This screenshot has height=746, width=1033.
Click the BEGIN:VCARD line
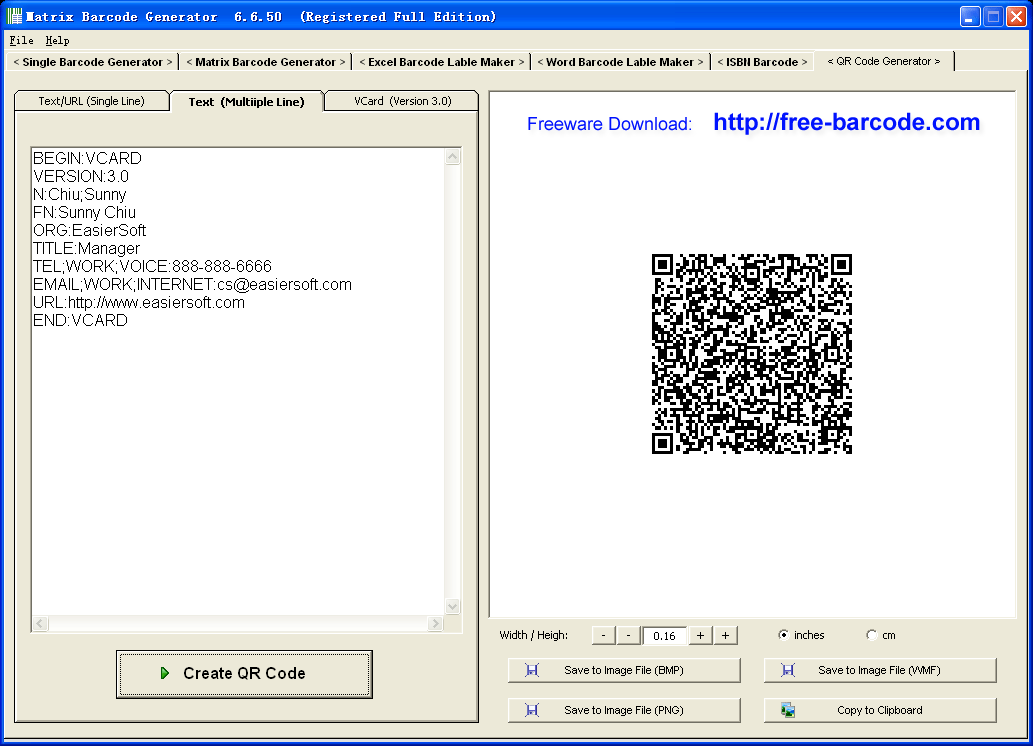[87, 158]
